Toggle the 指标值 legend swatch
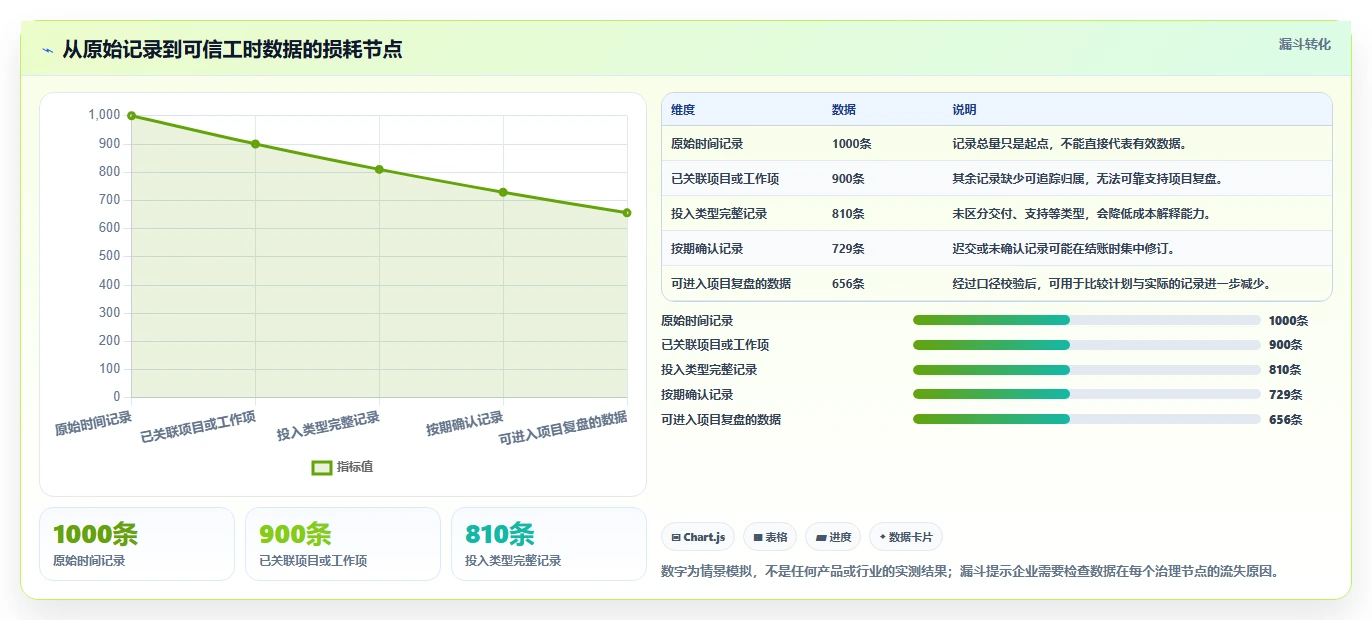 pyautogui.click(x=321, y=467)
